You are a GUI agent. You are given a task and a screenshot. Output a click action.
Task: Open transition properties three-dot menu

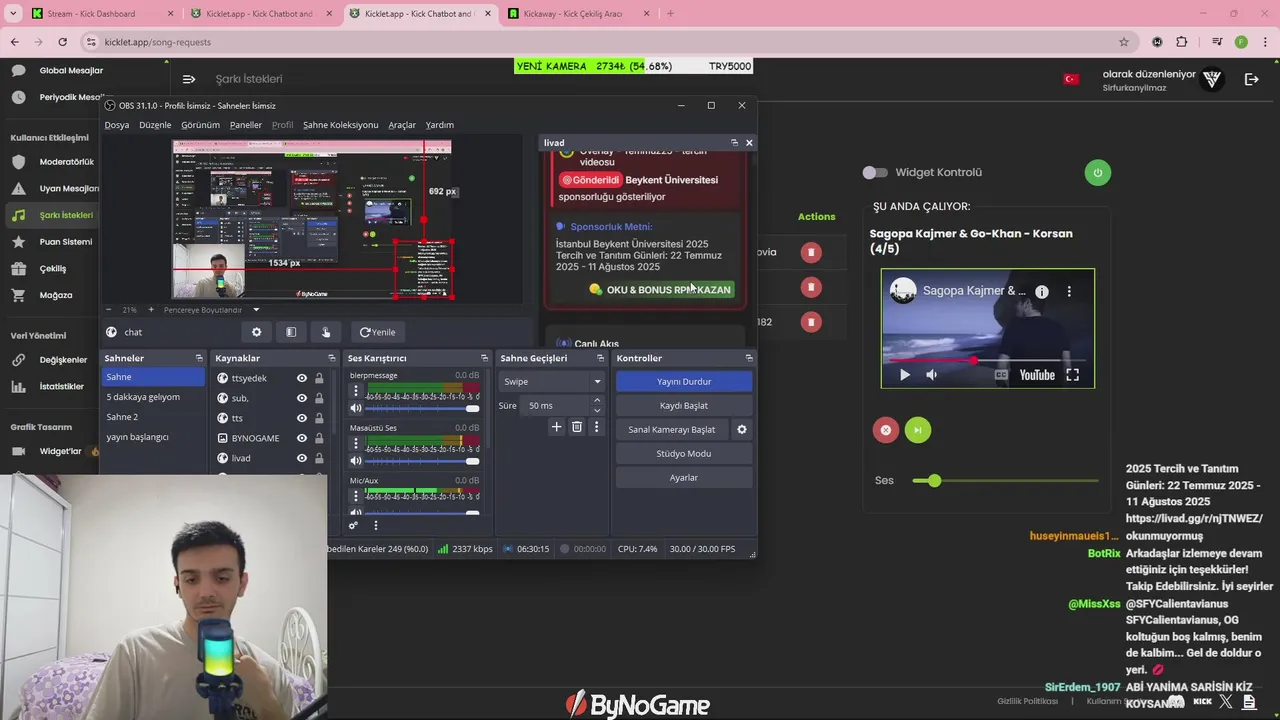click(x=597, y=427)
